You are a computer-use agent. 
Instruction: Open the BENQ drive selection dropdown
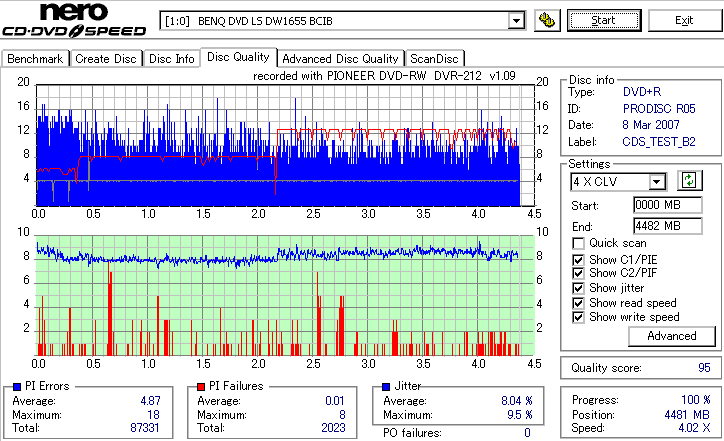pyautogui.click(x=516, y=21)
